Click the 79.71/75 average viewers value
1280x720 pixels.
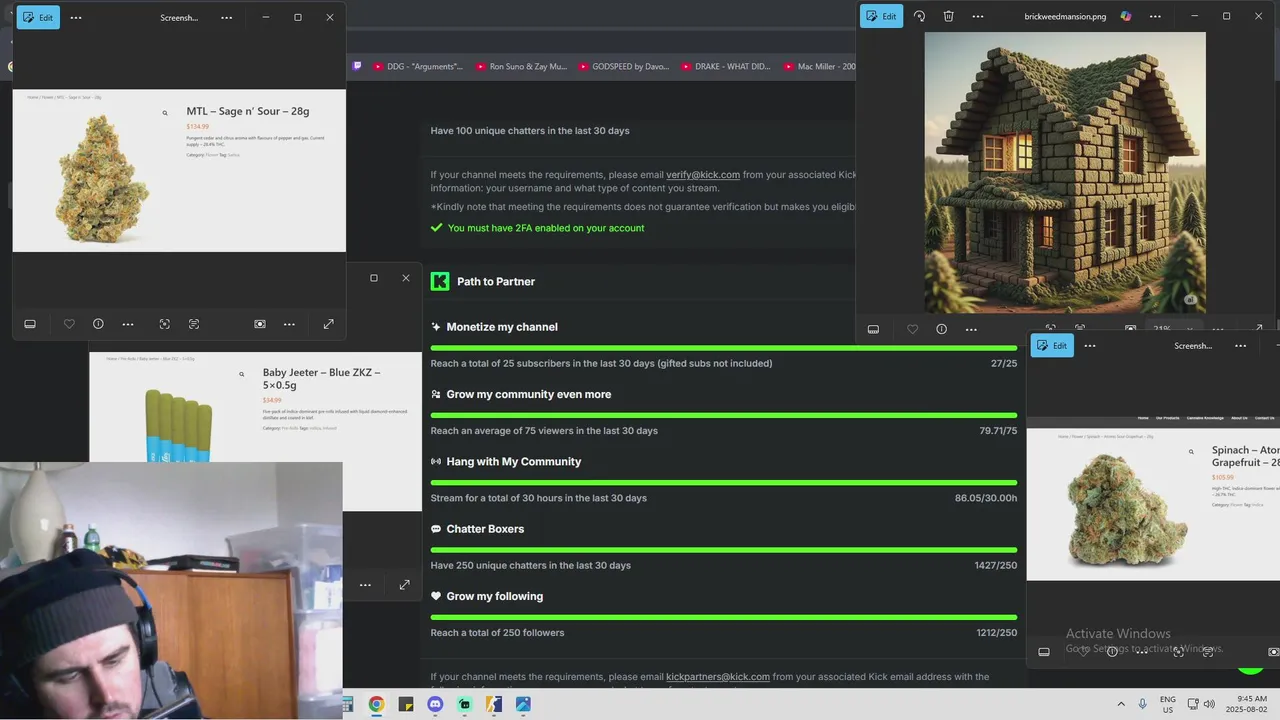[x=998, y=431]
